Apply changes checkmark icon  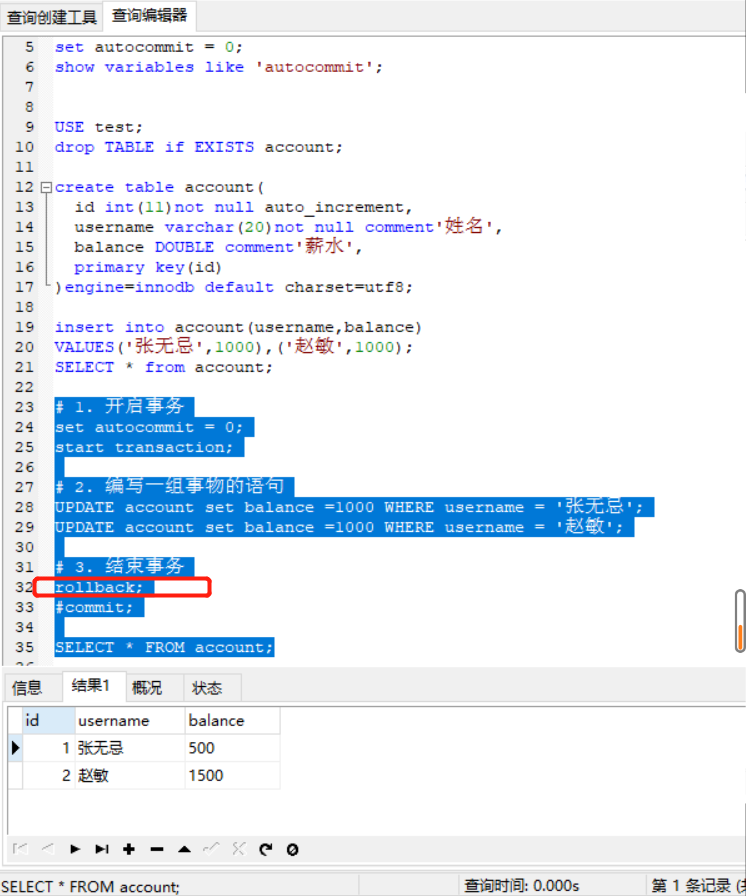pos(211,849)
